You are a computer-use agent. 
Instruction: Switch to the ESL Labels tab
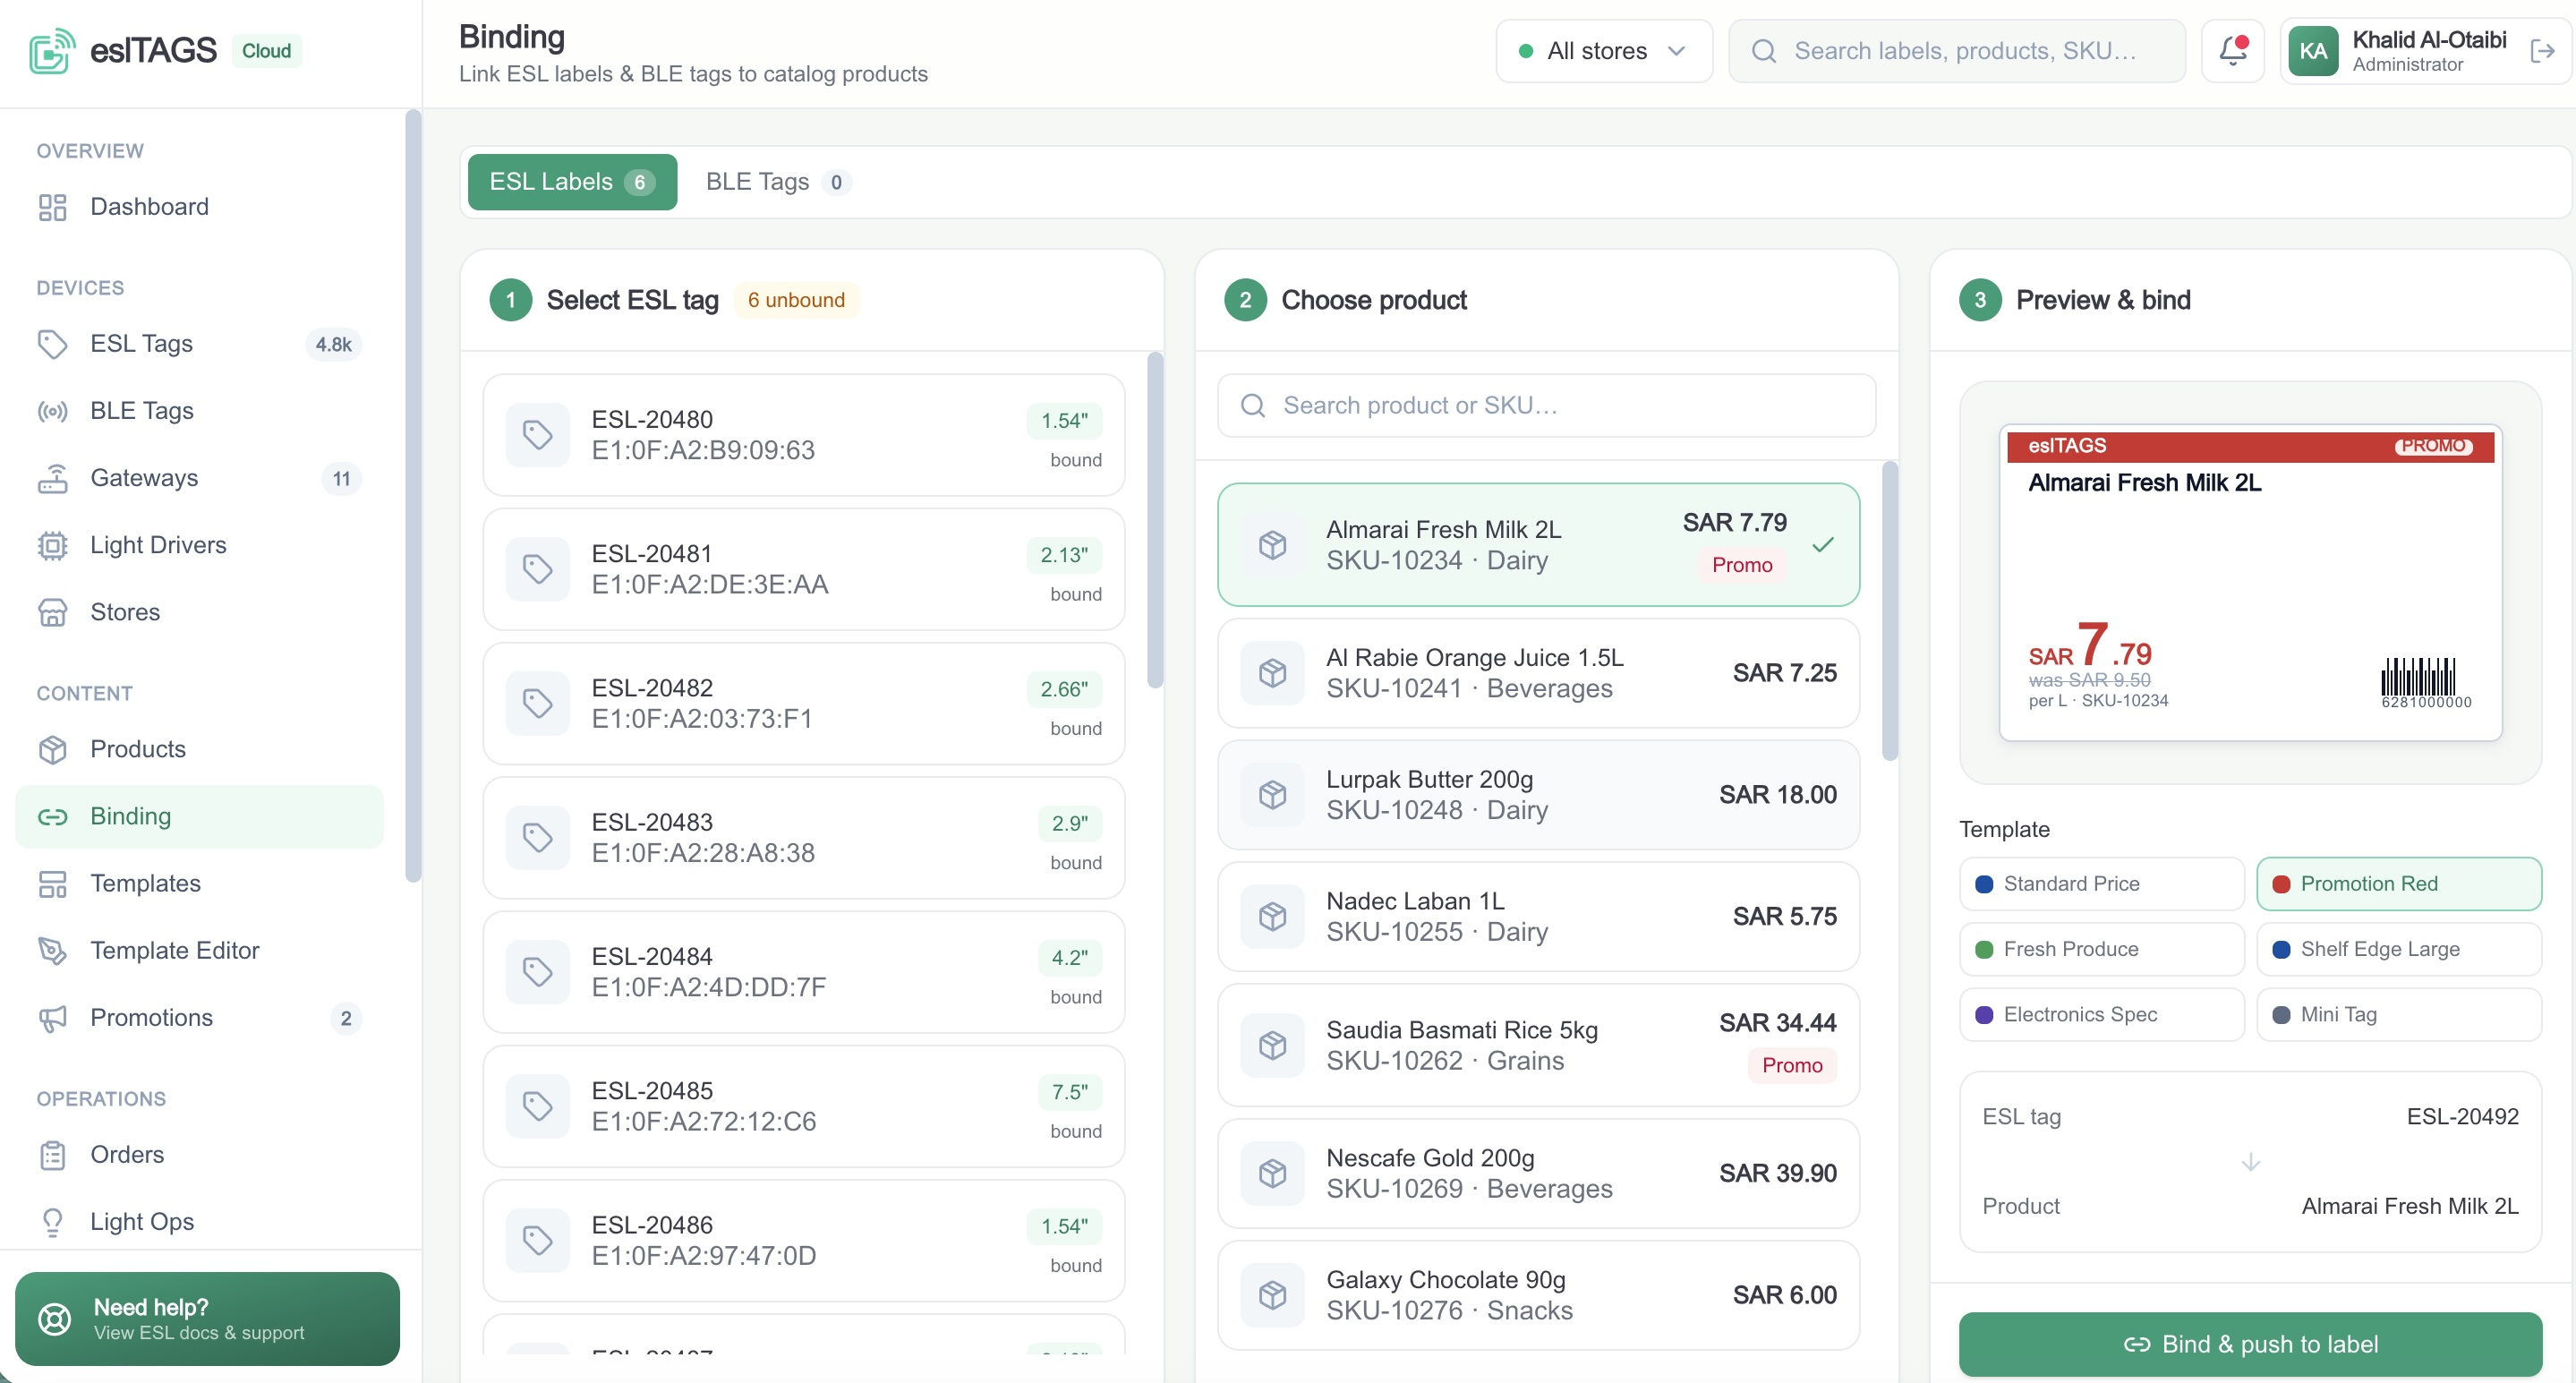[x=572, y=182]
